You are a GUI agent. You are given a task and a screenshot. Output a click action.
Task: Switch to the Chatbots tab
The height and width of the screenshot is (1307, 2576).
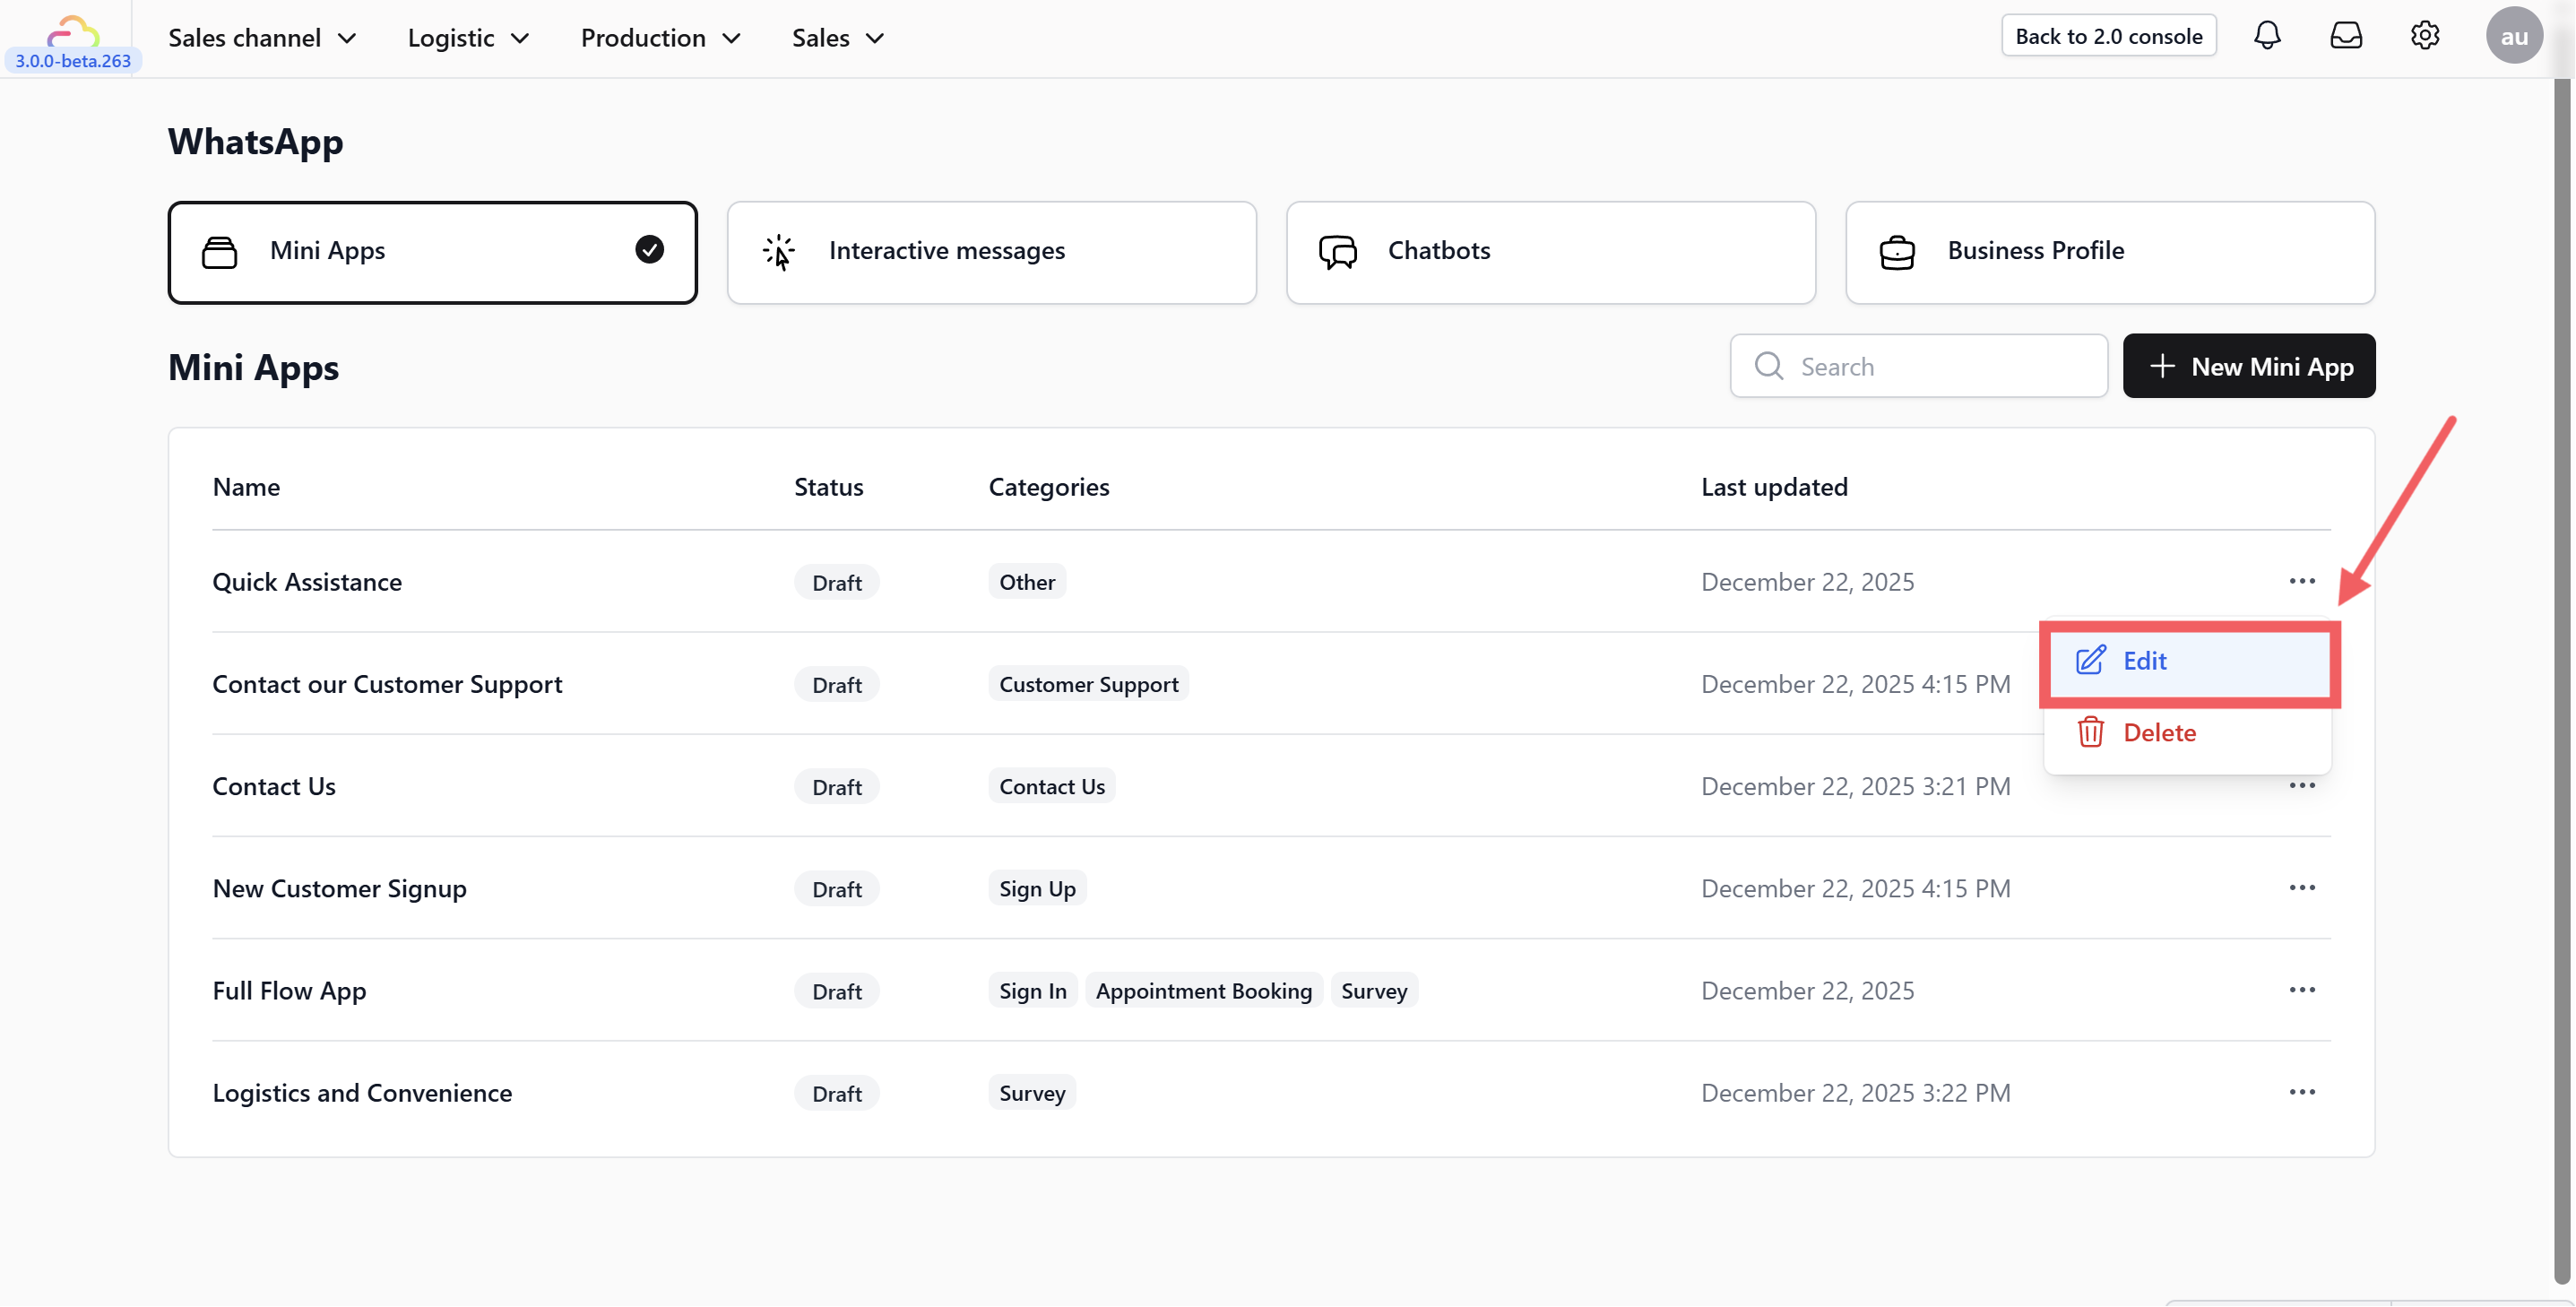(x=1550, y=252)
